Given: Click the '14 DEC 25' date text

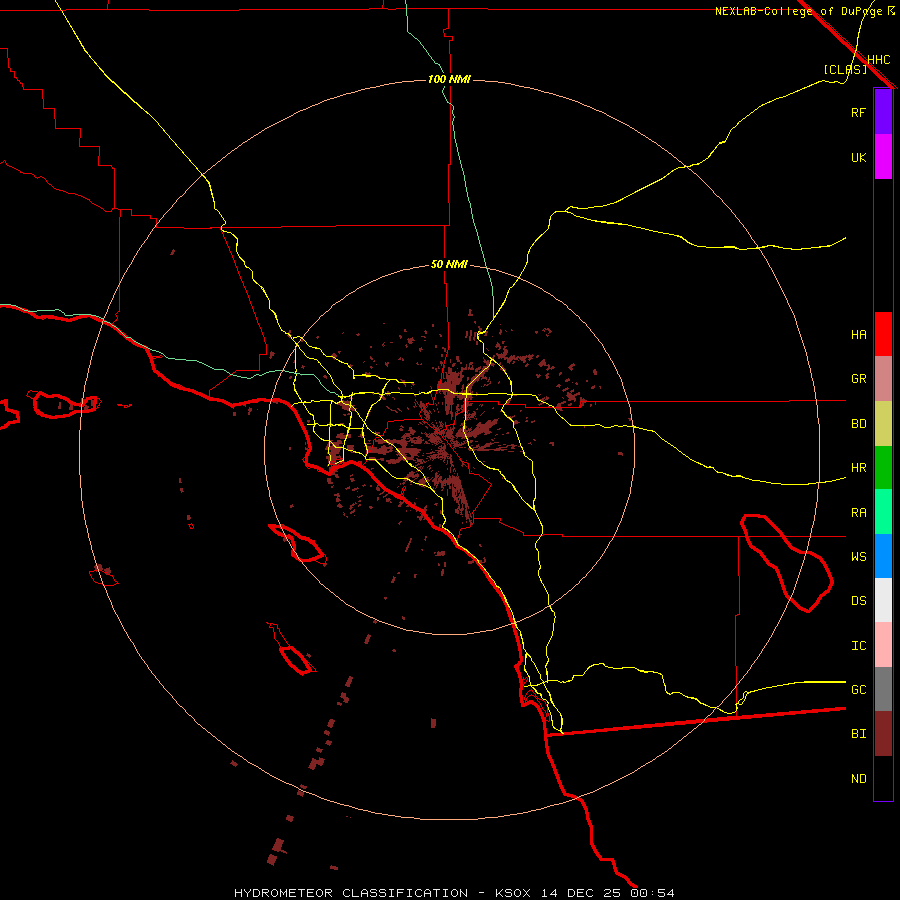Looking at the screenshot, I should click(581, 893).
